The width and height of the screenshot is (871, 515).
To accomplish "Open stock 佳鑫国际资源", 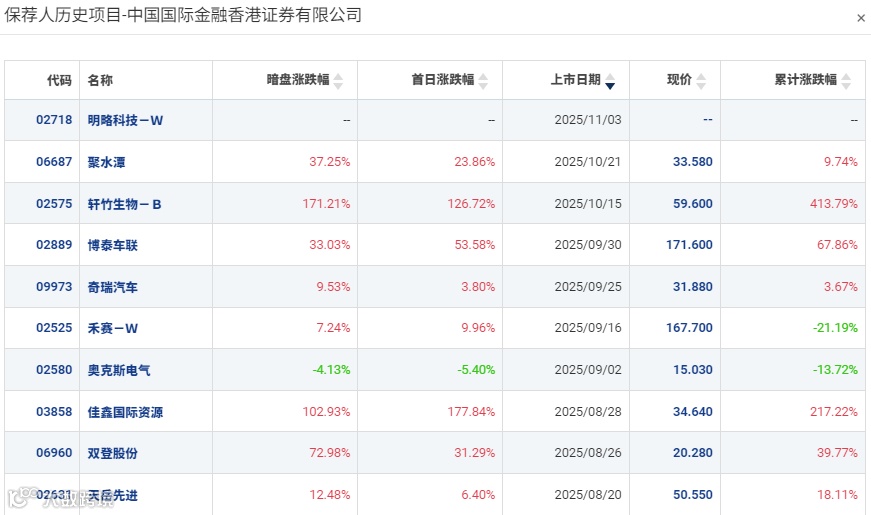I will click(x=125, y=412).
